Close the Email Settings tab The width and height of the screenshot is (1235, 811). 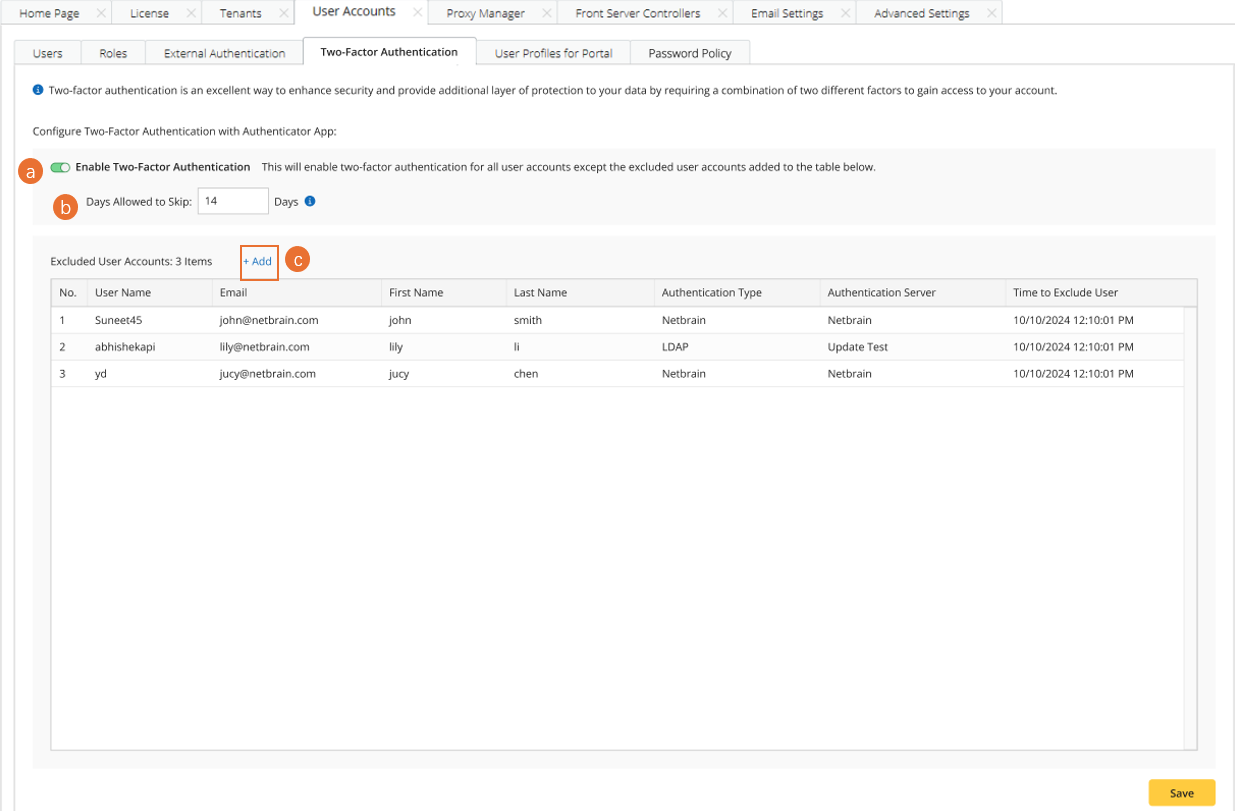pyautogui.click(x=845, y=13)
